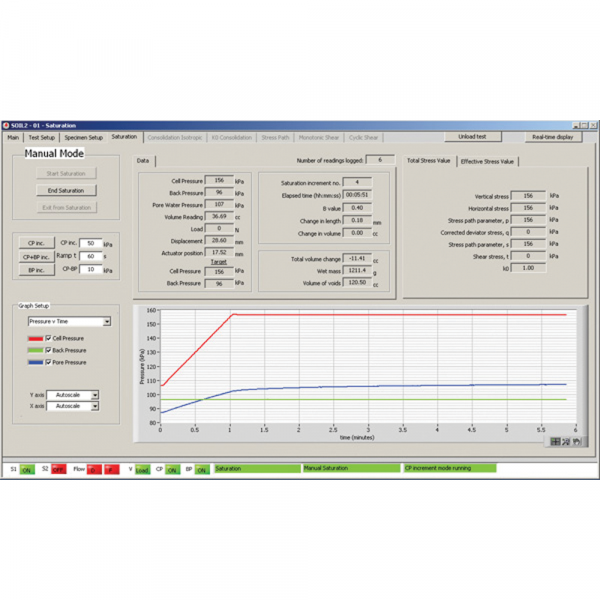Disable the Pore Pressure plot checkbox
Viewport: 600px width, 600px height.
pyautogui.click(x=49, y=362)
